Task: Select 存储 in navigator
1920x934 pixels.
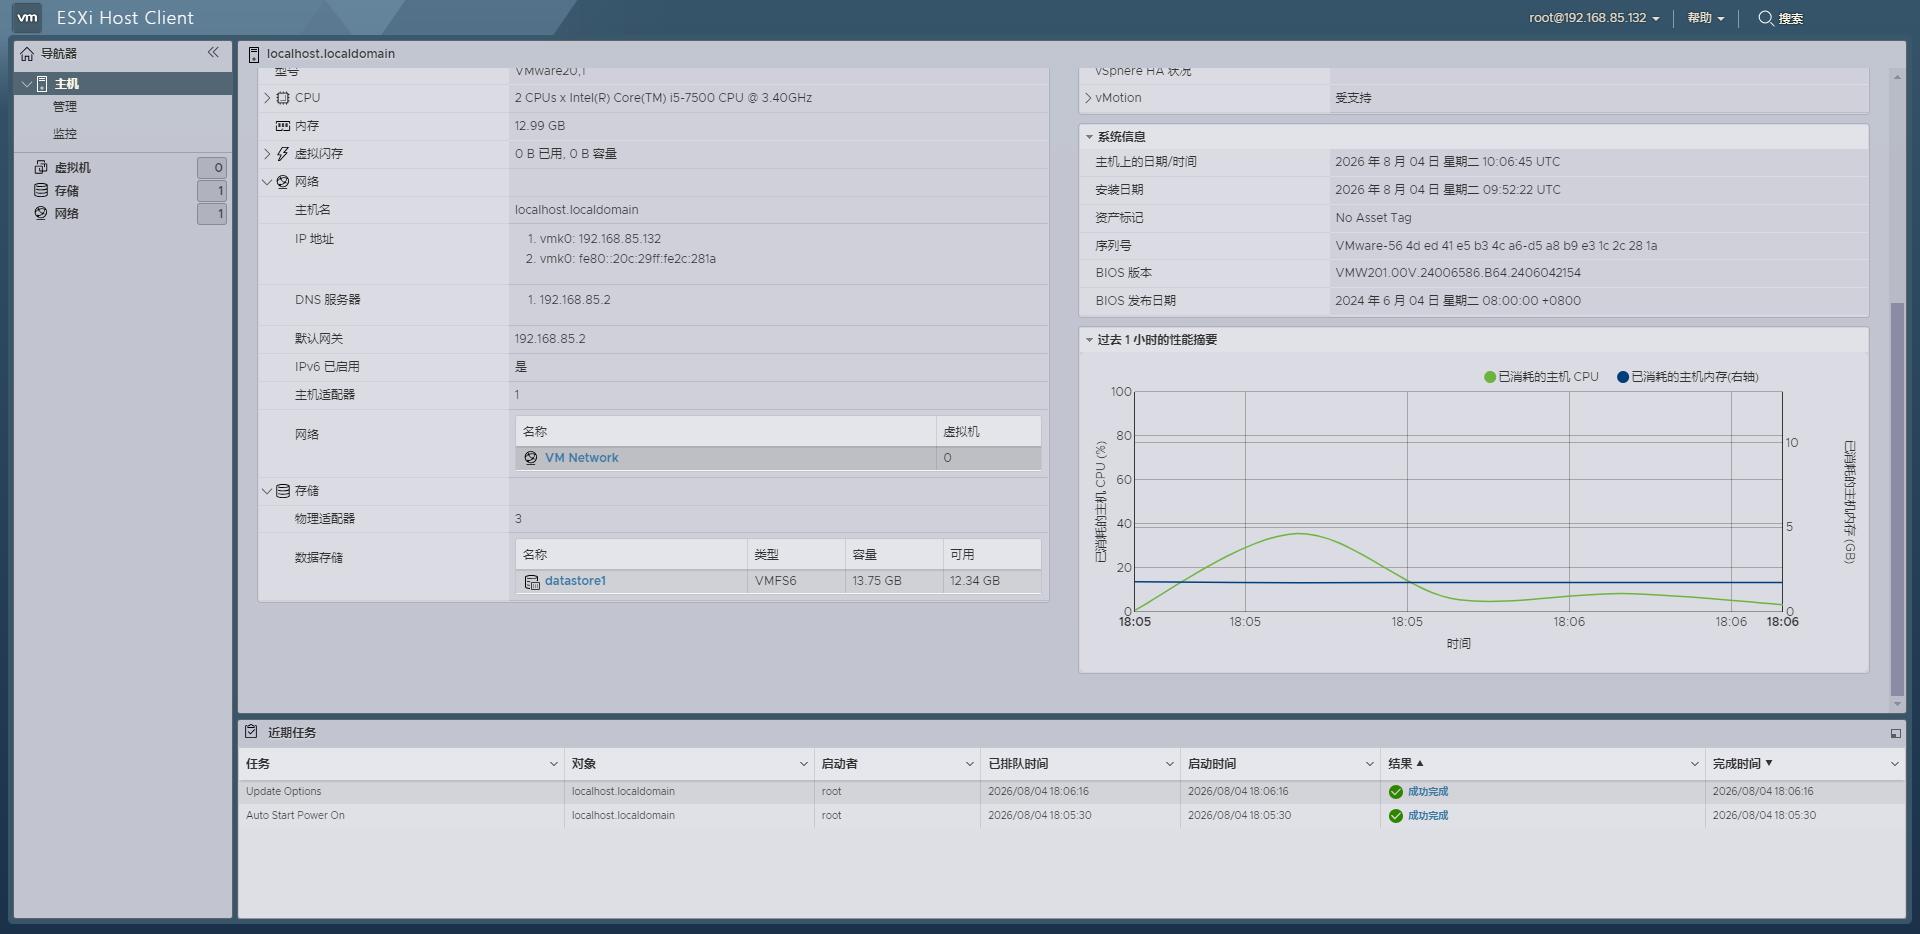Action: coord(66,191)
